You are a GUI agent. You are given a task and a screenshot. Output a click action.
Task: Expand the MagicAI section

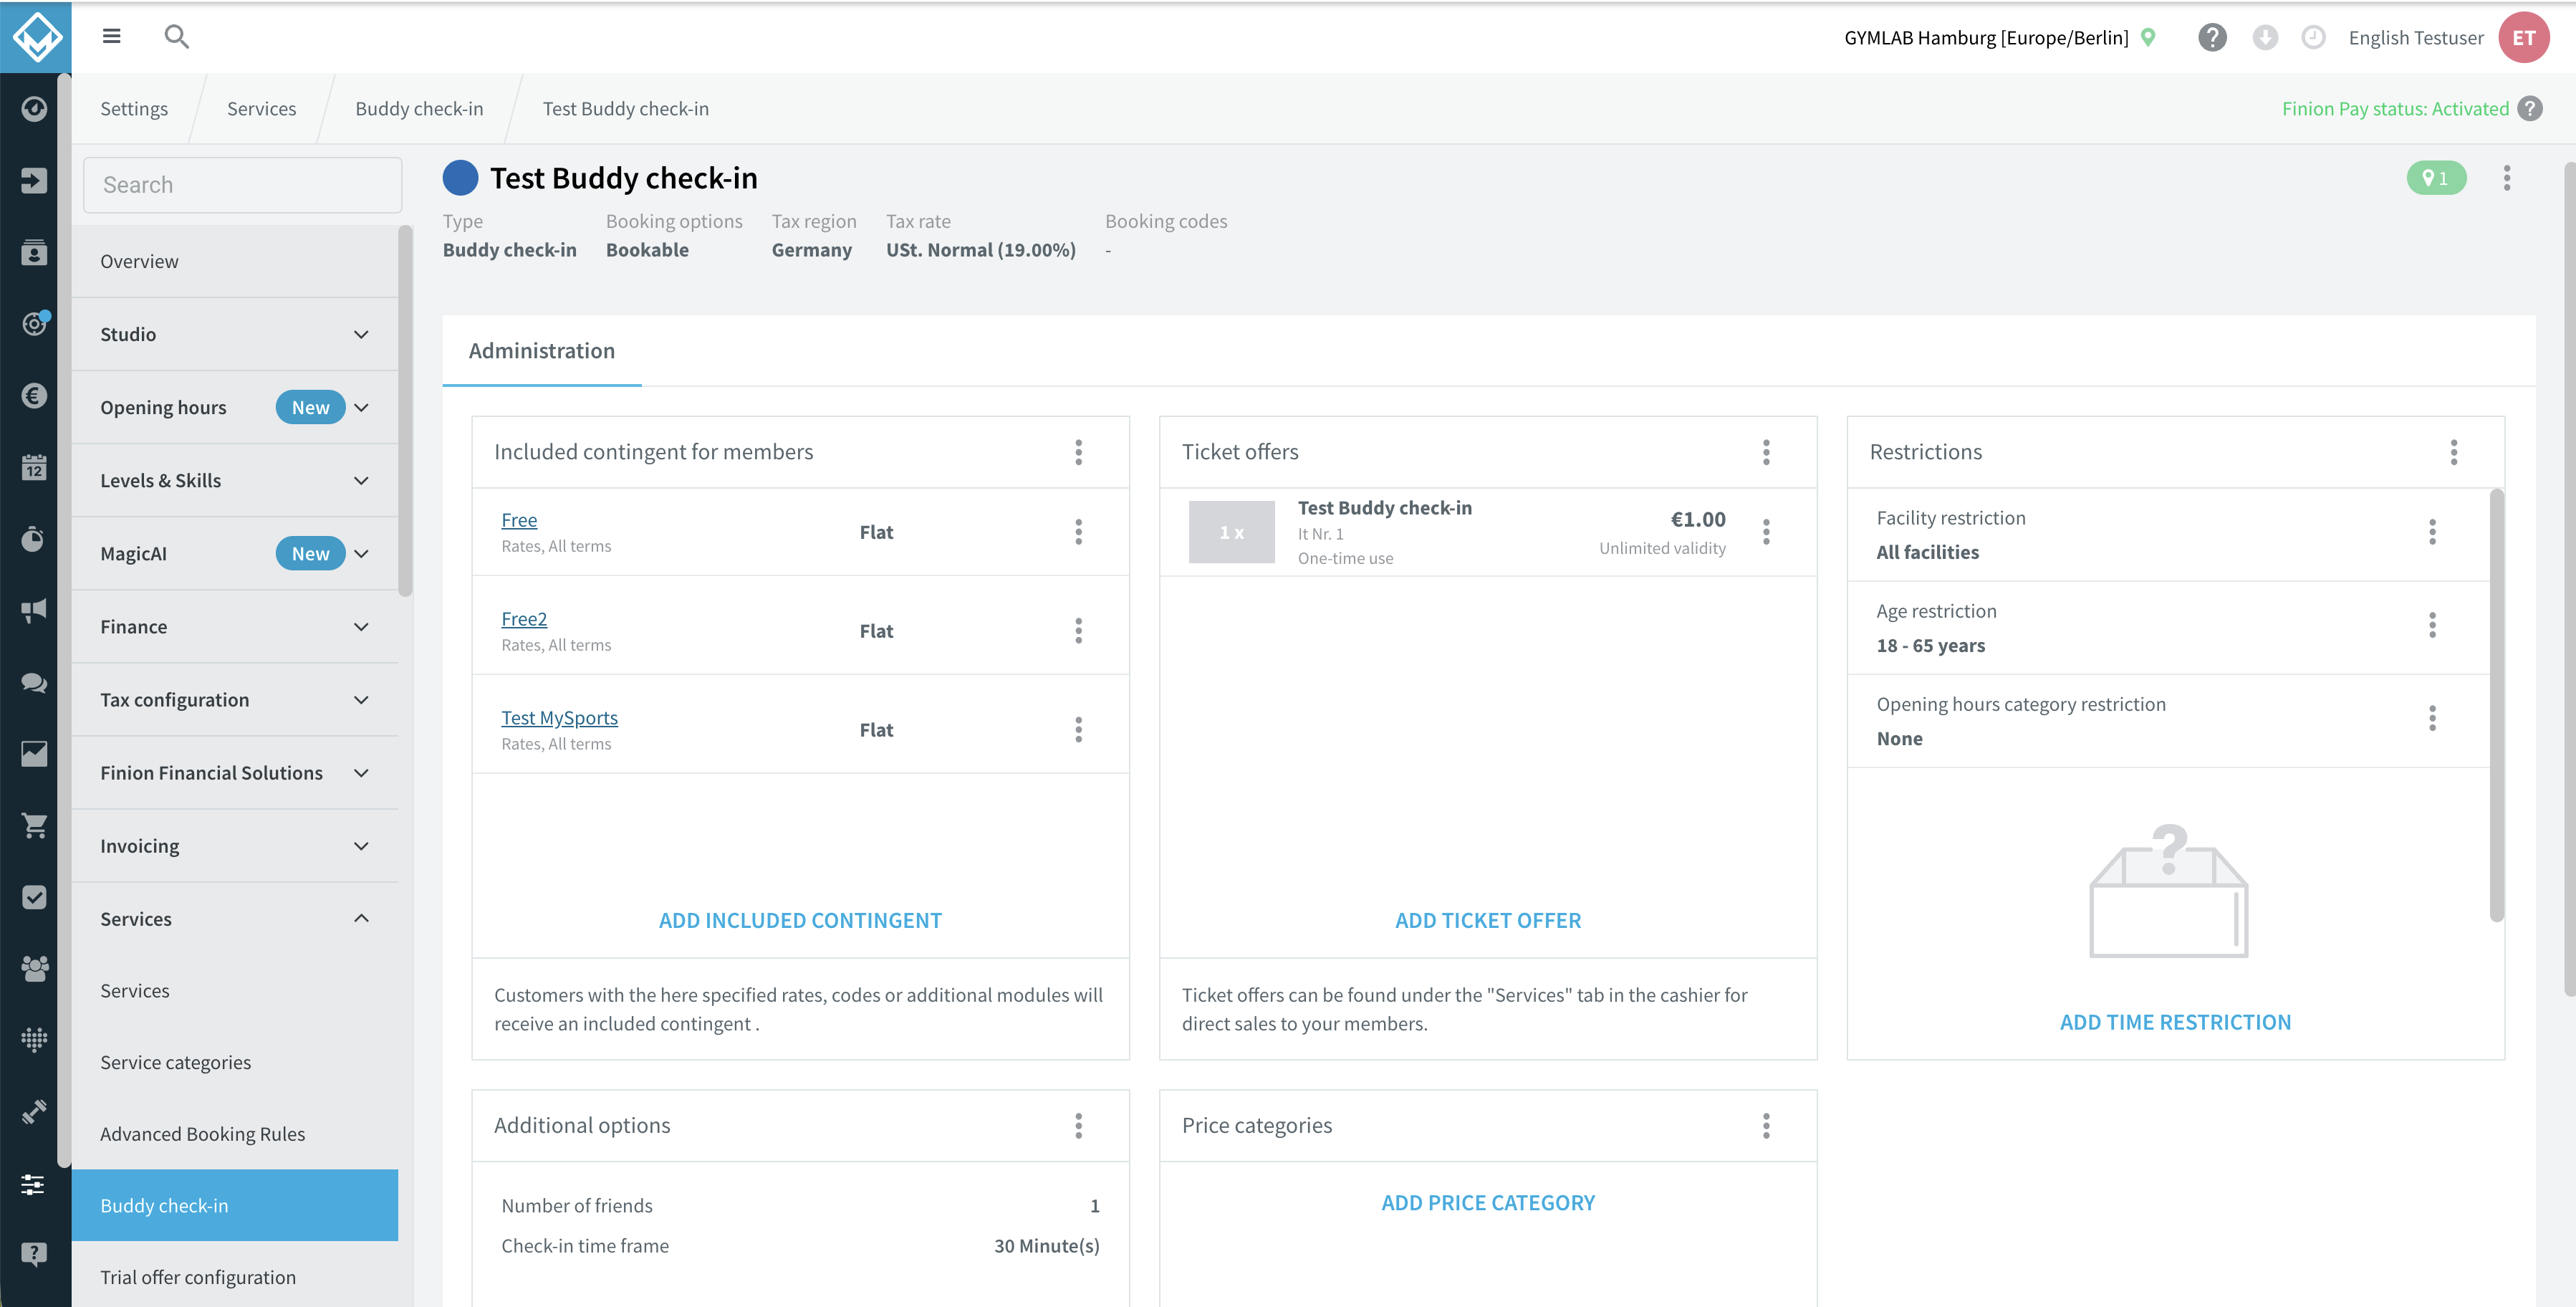pos(235,553)
